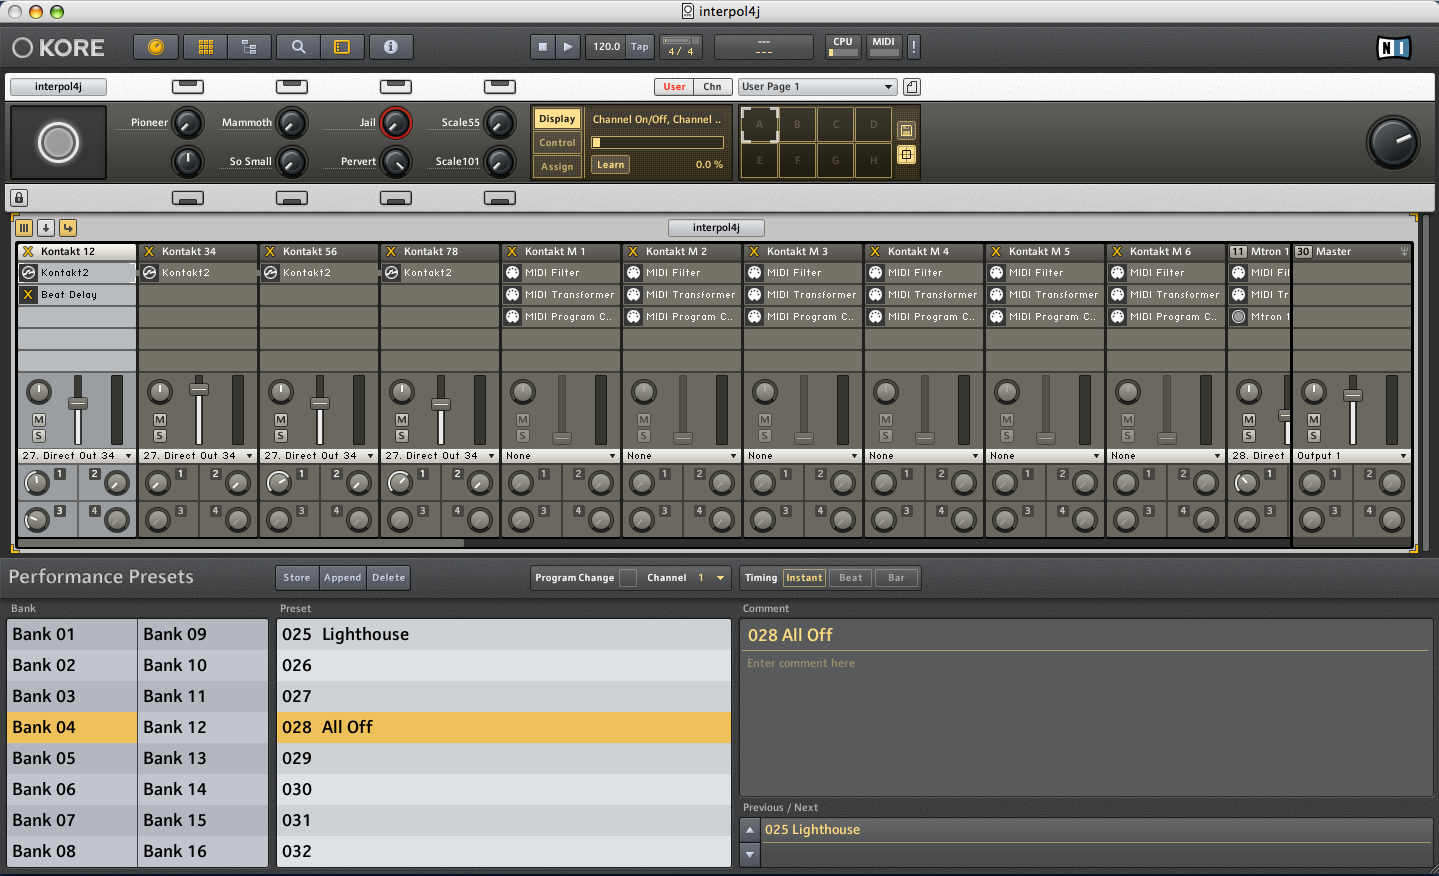Solo the Kontakt 12 channel
The height and width of the screenshot is (876, 1439).
click(39, 436)
